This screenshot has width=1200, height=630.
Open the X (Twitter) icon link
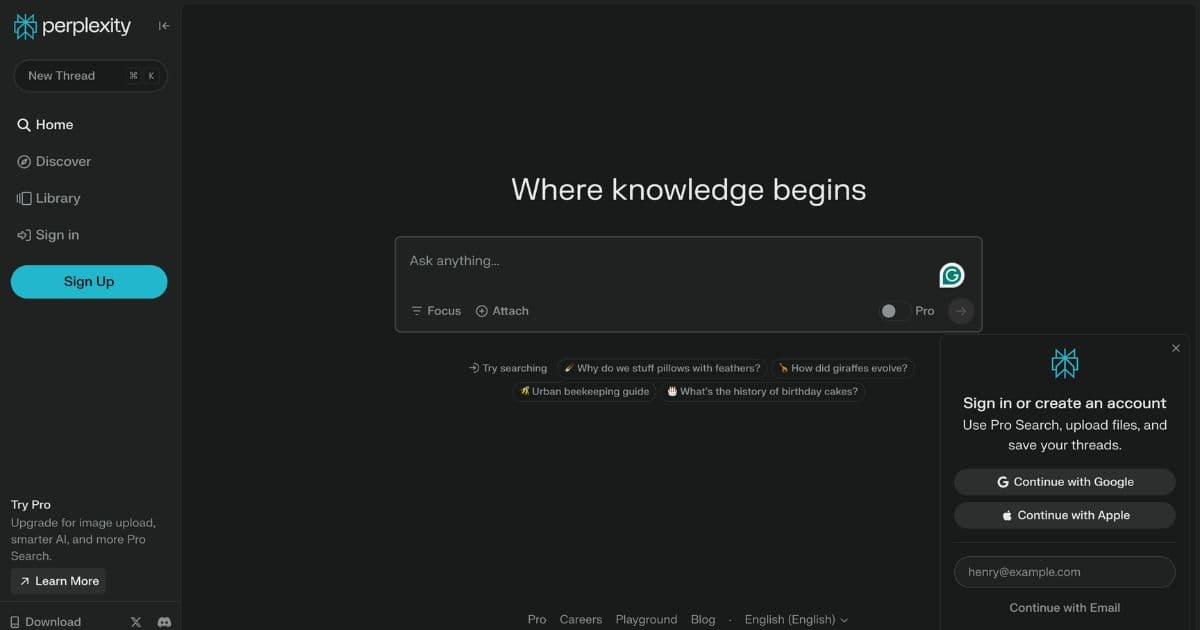pyautogui.click(x=136, y=622)
